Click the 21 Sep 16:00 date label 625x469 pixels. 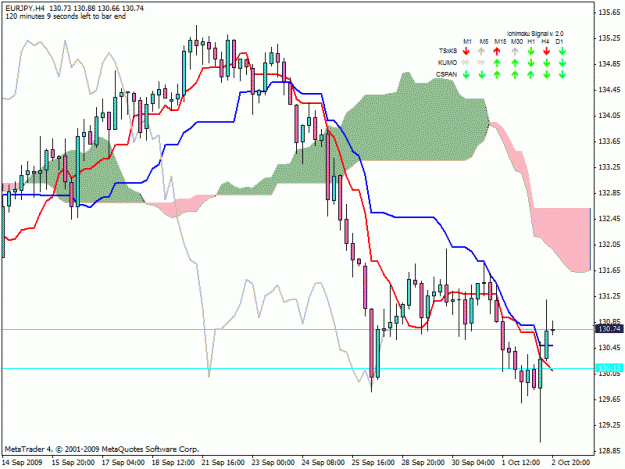(223, 463)
